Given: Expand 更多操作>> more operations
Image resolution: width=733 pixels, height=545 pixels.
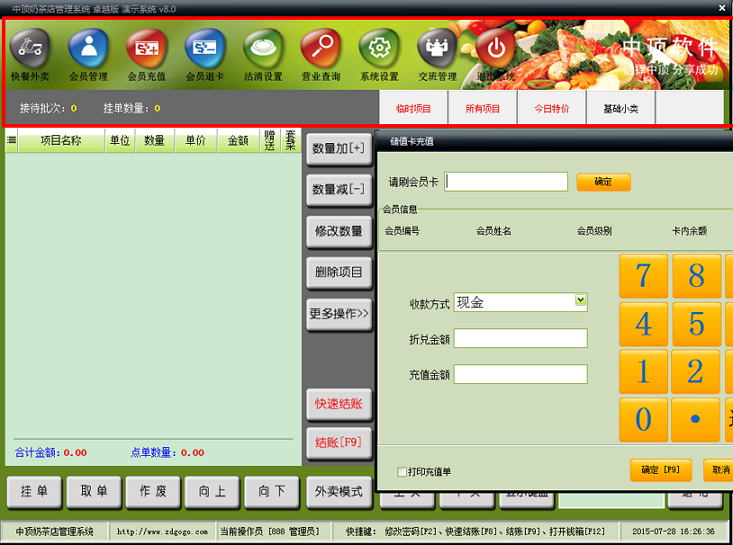Looking at the screenshot, I should coord(338,314).
